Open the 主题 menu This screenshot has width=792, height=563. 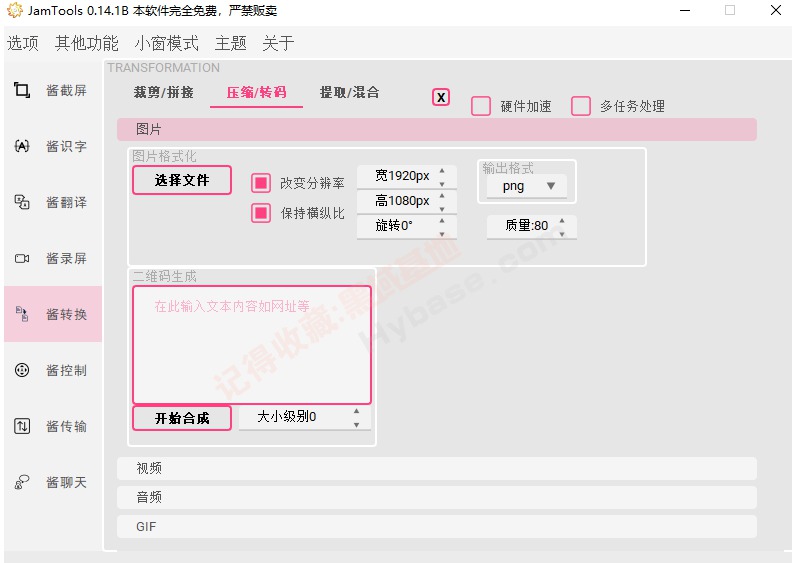(x=230, y=43)
